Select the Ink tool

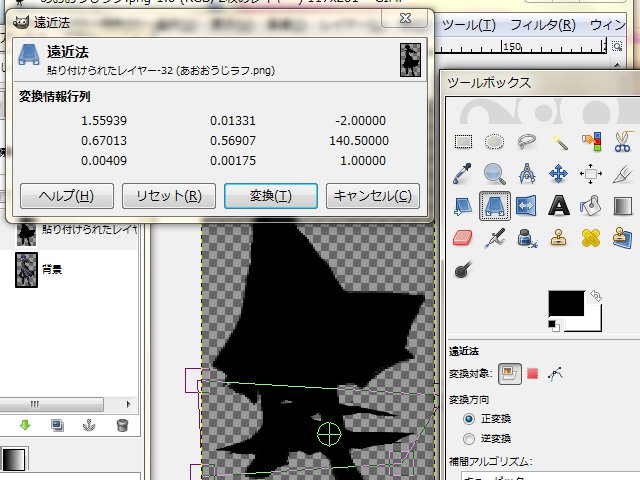coord(527,238)
